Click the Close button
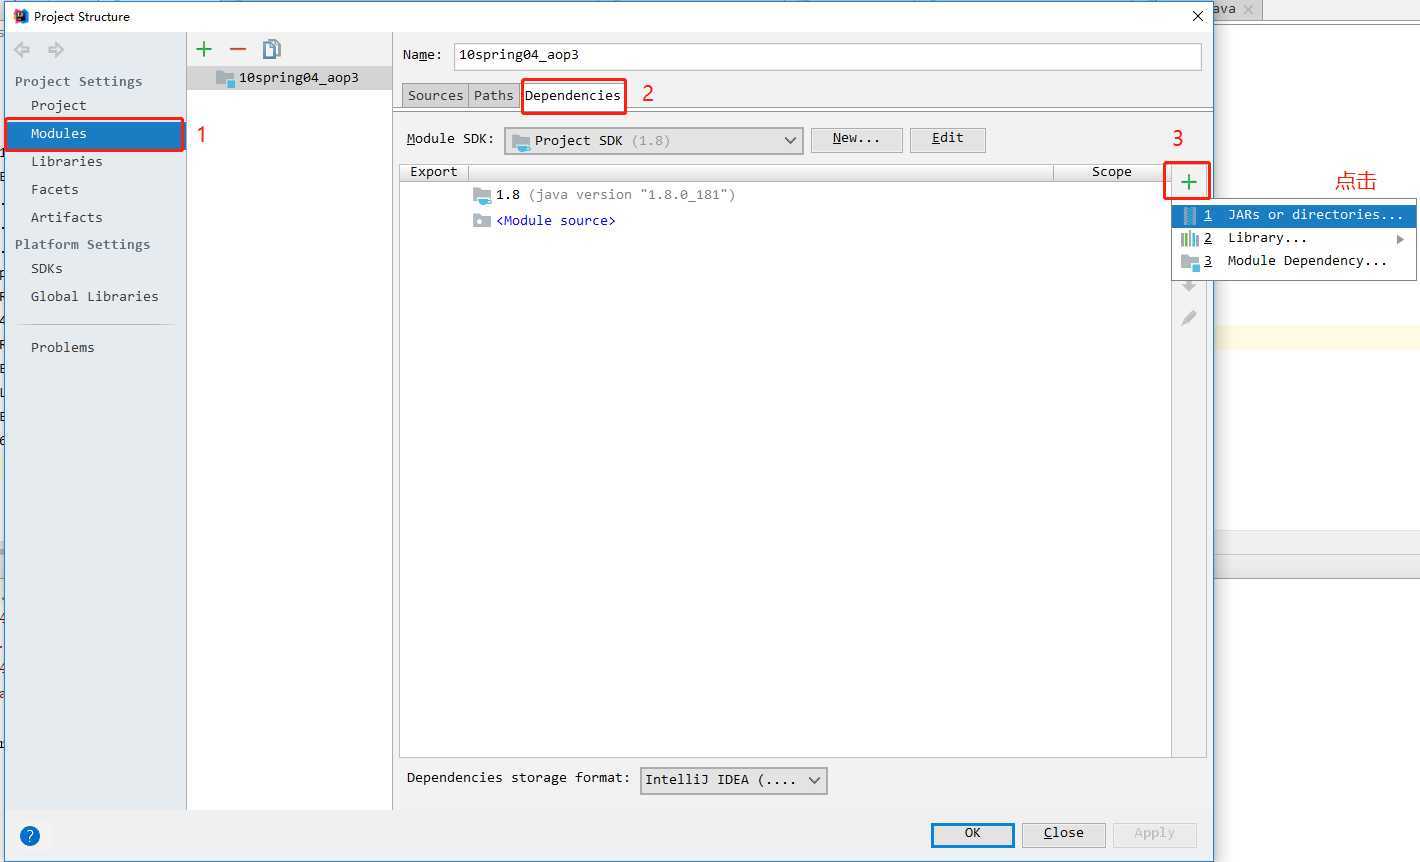Viewport: 1420px width, 862px height. (1063, 834)
